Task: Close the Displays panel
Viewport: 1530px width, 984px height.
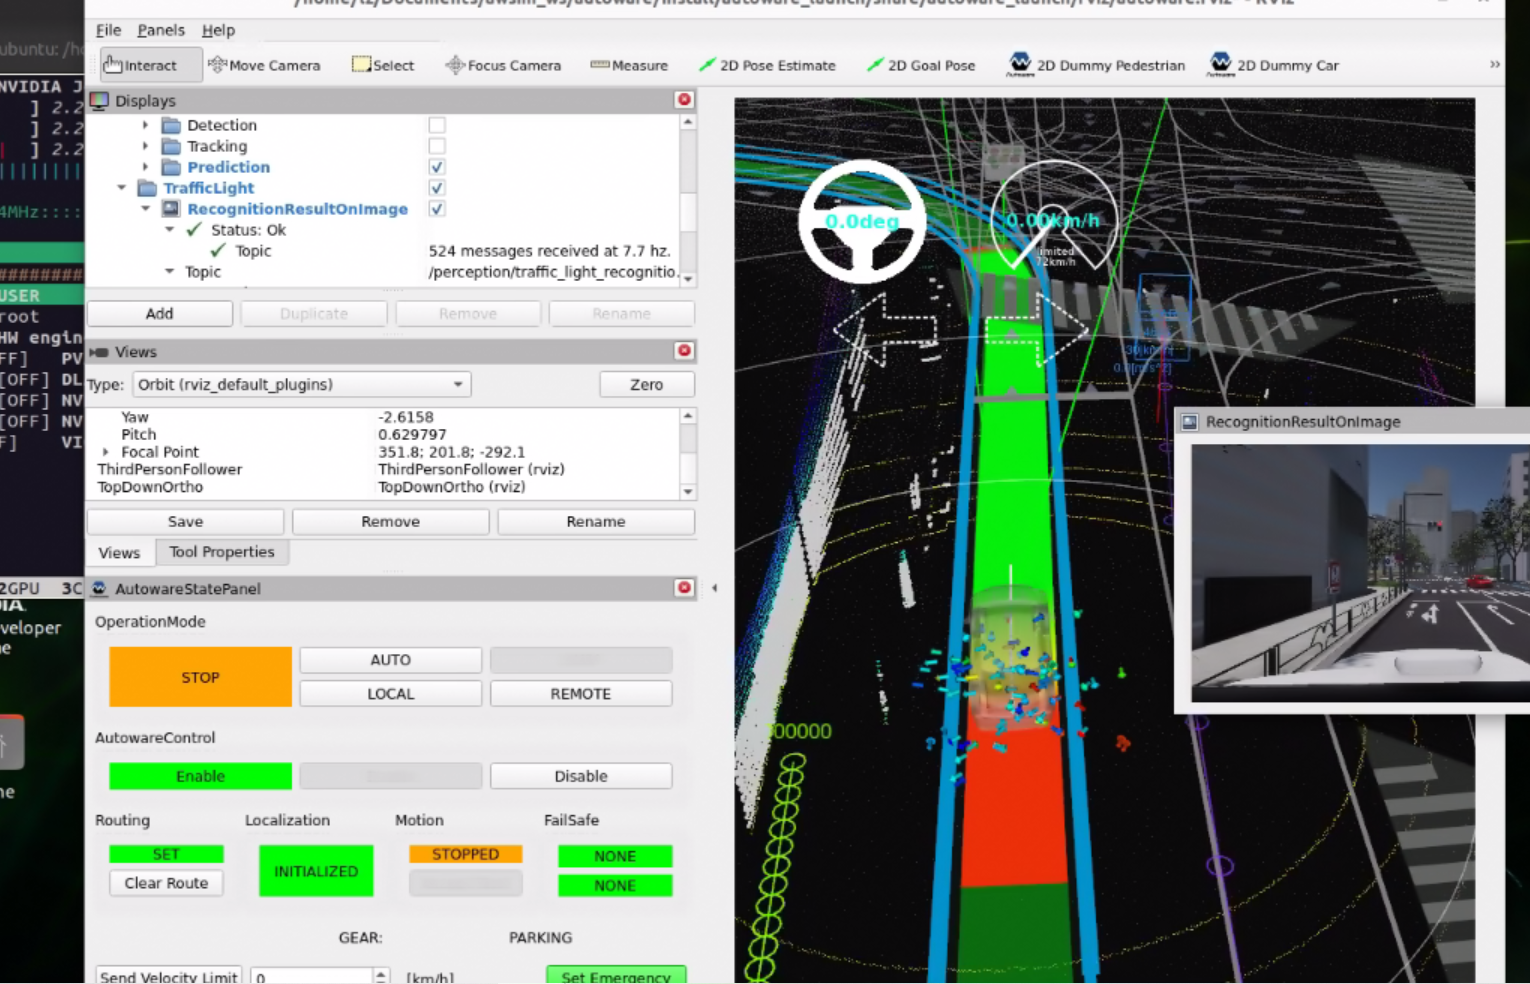Action: click(x=684, y=100)
